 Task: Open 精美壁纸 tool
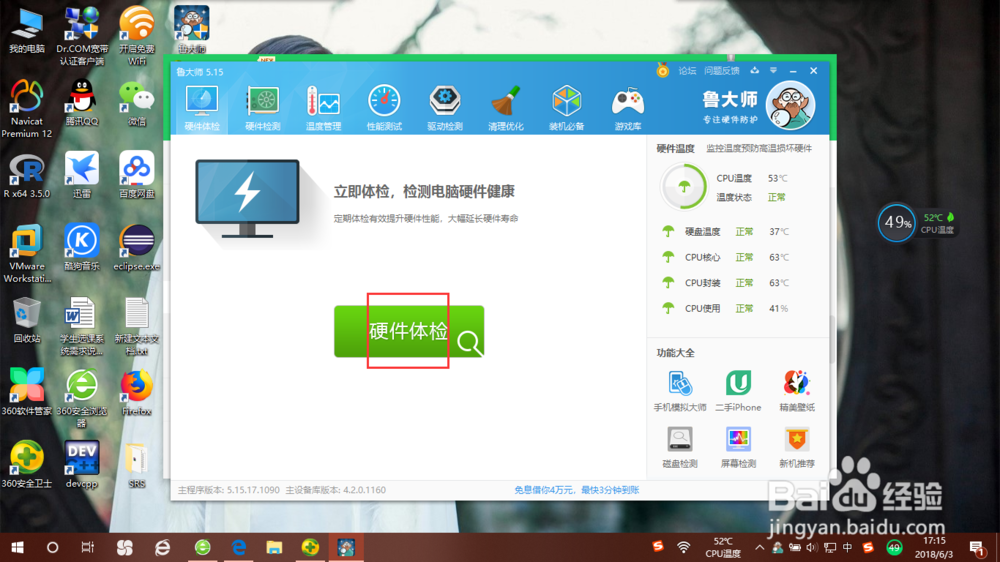(797, 390)
